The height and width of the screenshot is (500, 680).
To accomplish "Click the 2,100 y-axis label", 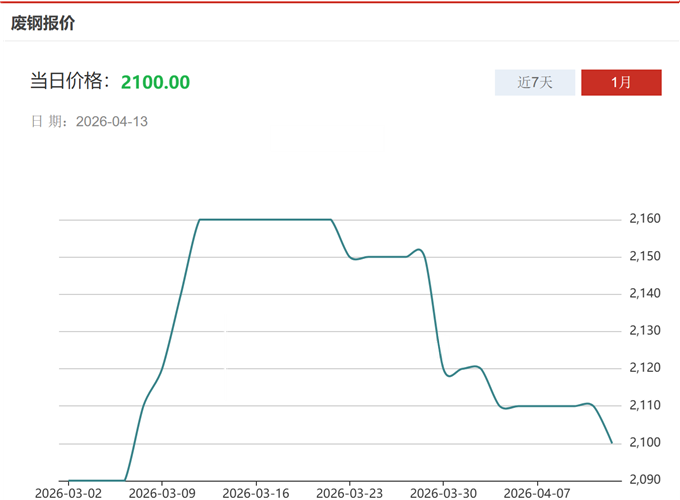I will [643, 443].
